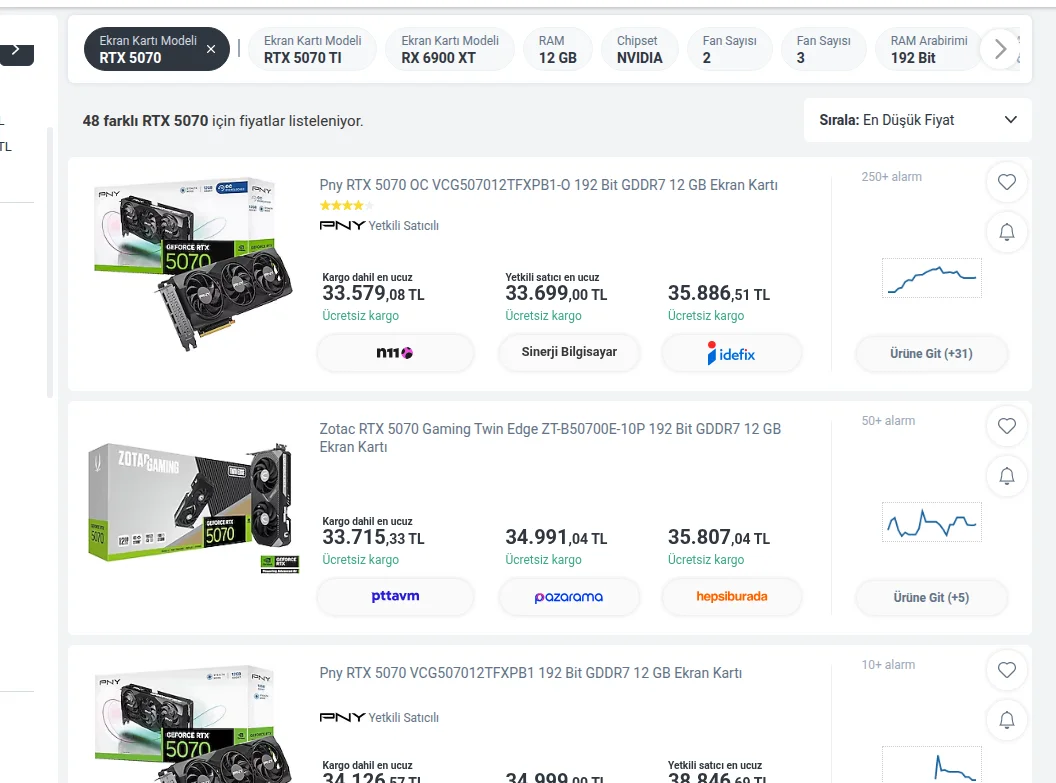The image size is (1056, 783).
Task: Open Pny RTX 5070 OC product title
Action: (x=548, y=185)
